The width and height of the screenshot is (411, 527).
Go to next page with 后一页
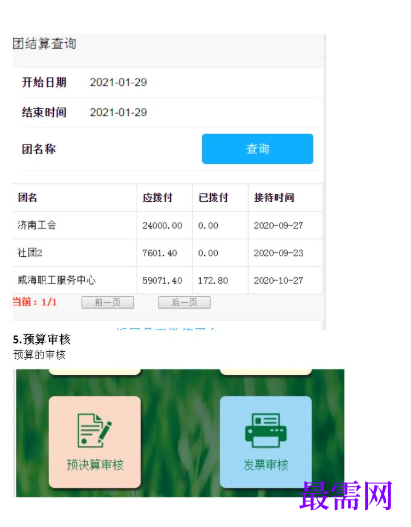pos(184,302)
